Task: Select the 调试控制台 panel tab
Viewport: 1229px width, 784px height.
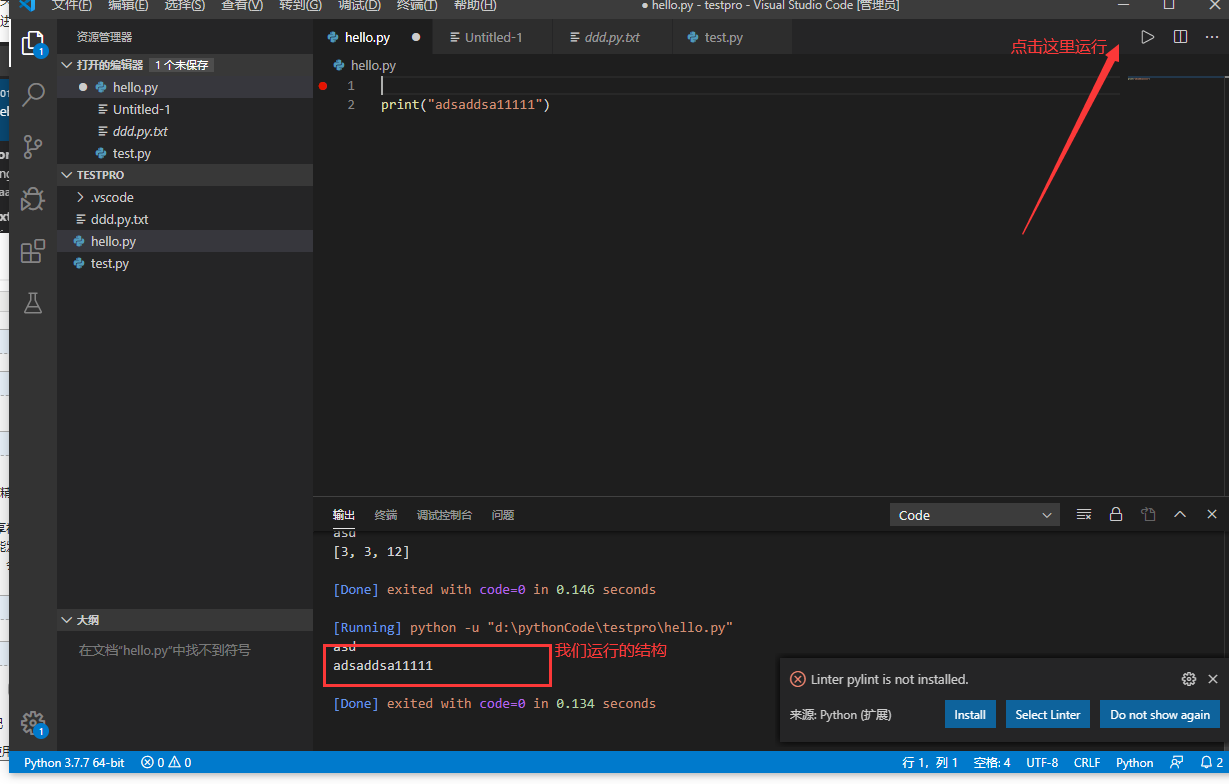Action: (444, 515)
